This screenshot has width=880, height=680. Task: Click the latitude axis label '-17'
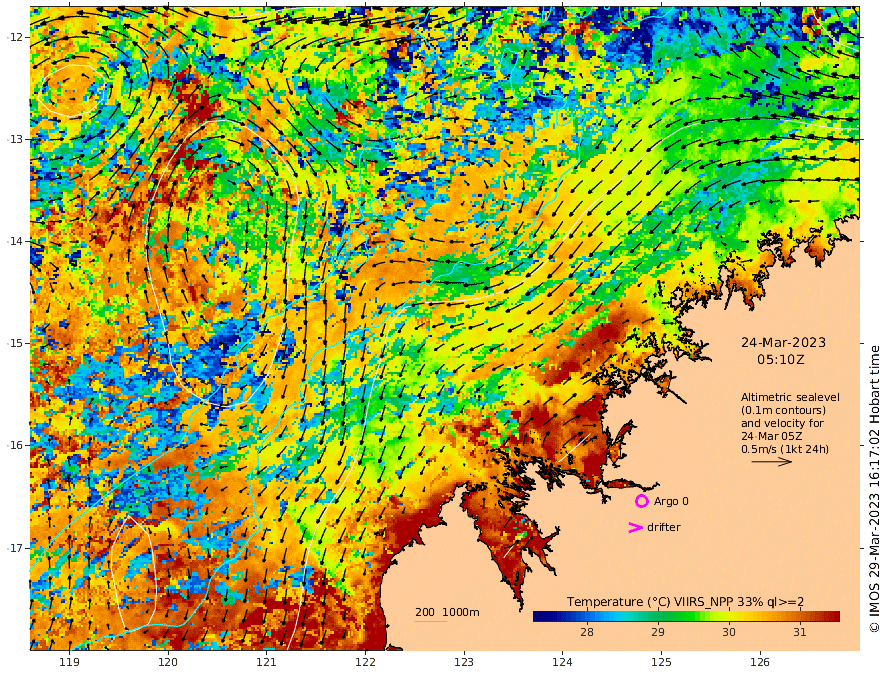(15, 548)
